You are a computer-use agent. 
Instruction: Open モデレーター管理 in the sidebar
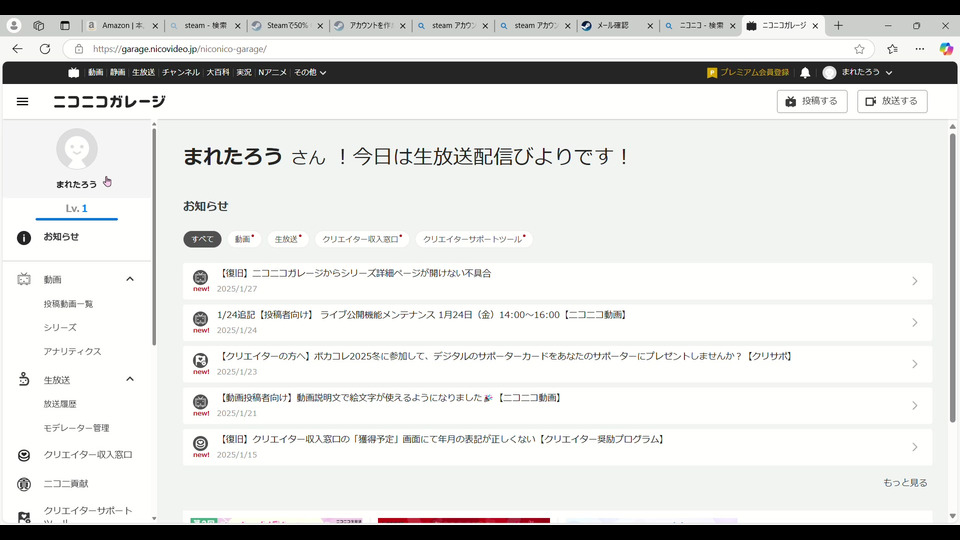pyautogui.click(x=76, y=428)
